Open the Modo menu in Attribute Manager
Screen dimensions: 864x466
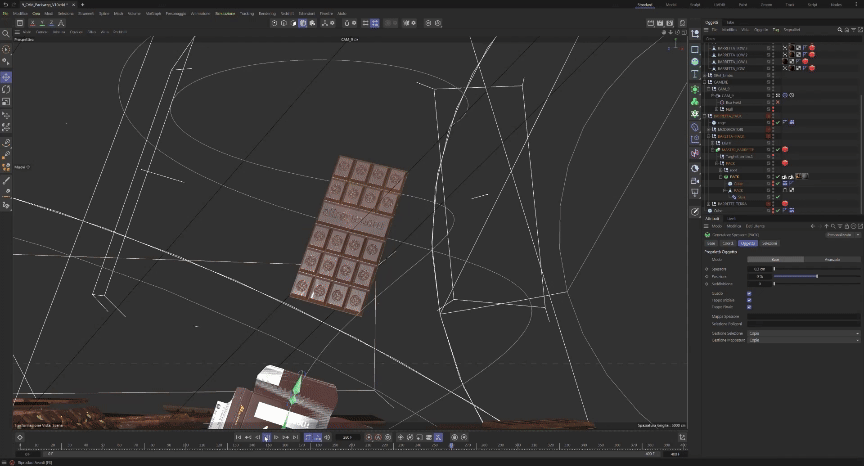pos(716,226)
